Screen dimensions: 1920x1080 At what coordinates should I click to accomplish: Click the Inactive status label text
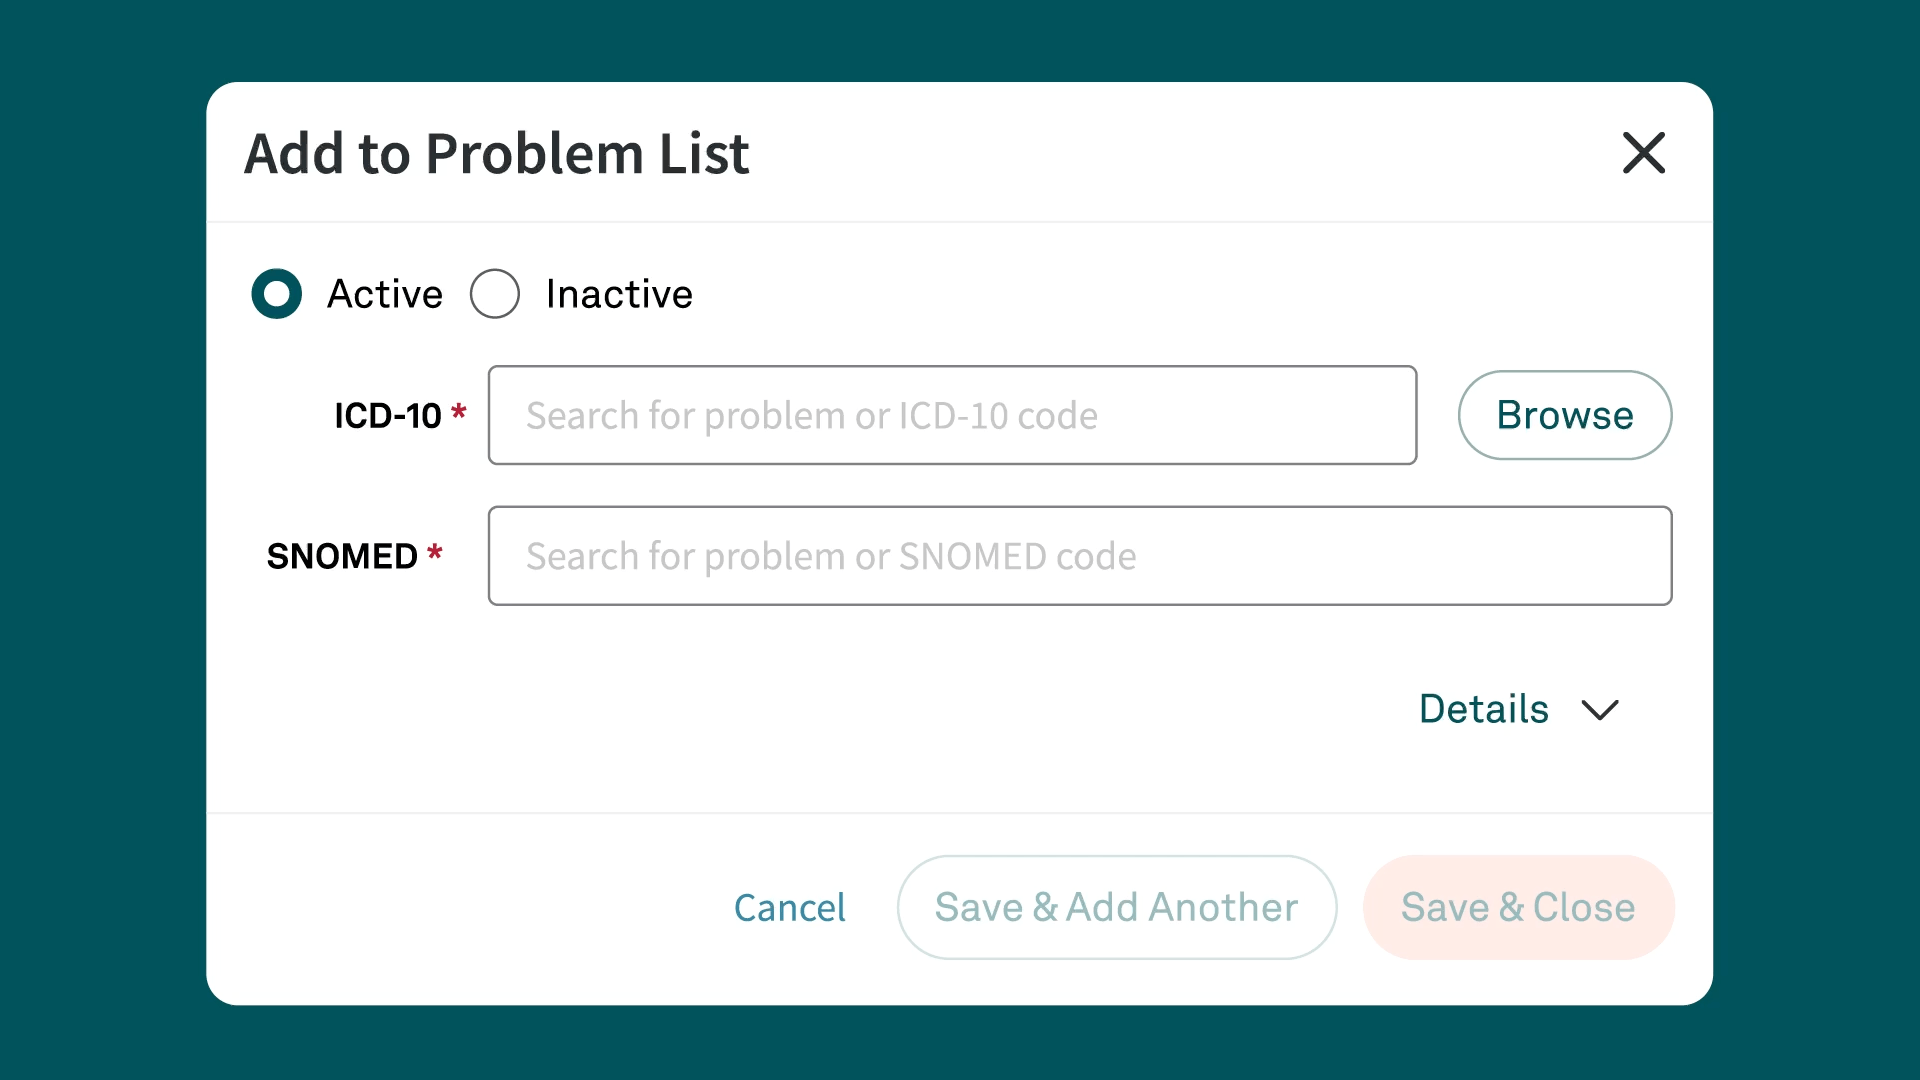click(619, 294)
